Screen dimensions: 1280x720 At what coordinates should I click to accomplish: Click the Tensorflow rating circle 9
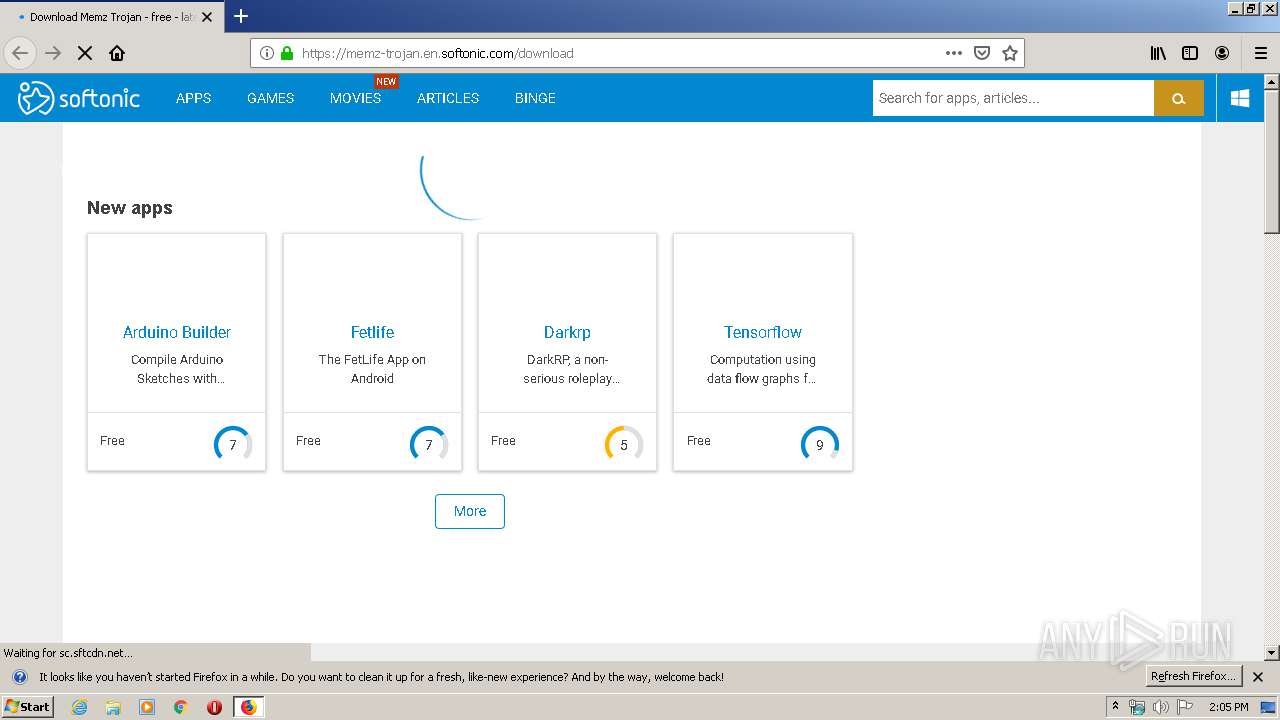[820, 444]
